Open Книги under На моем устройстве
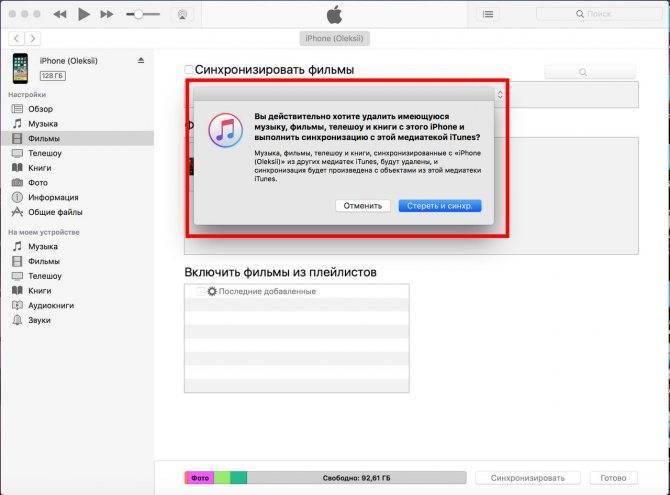 pyautogui.click(x=40, y=291)
